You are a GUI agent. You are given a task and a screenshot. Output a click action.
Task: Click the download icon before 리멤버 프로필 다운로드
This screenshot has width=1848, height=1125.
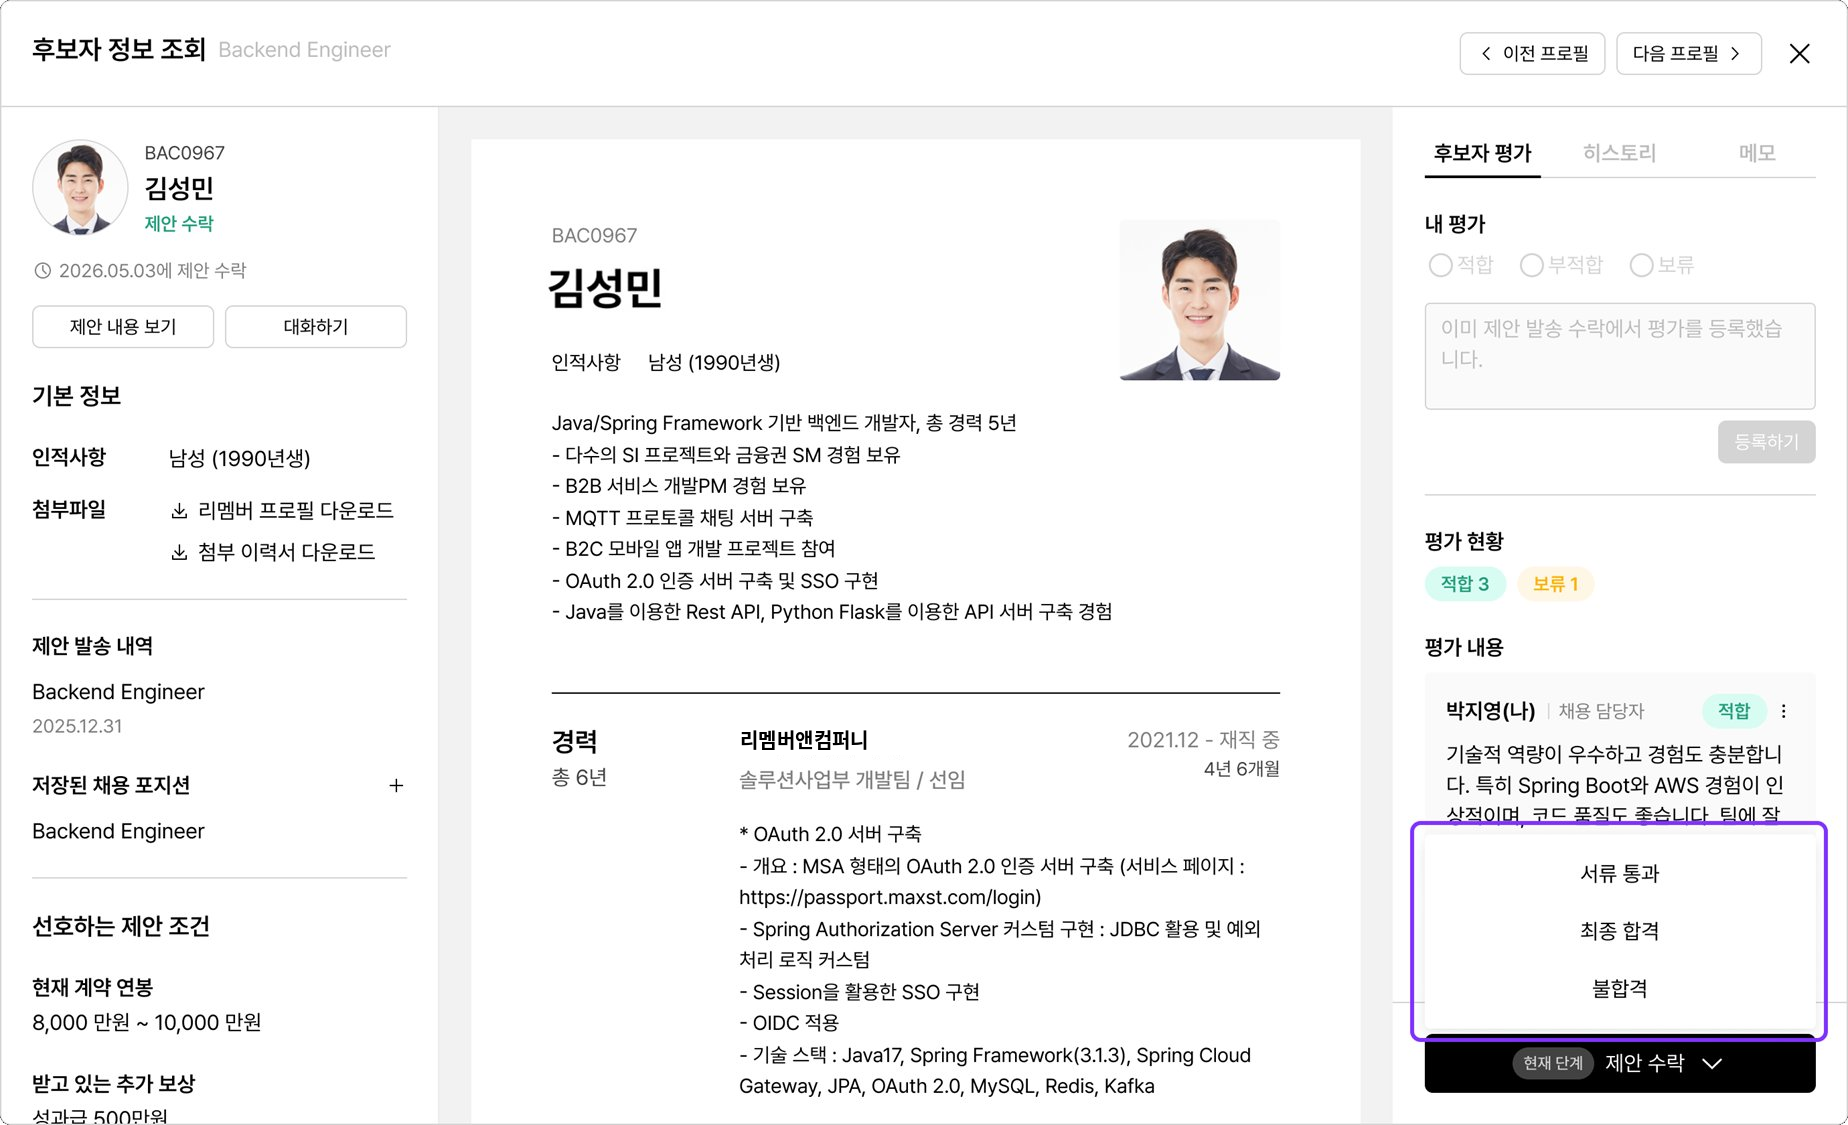click(x=179, y=512)
